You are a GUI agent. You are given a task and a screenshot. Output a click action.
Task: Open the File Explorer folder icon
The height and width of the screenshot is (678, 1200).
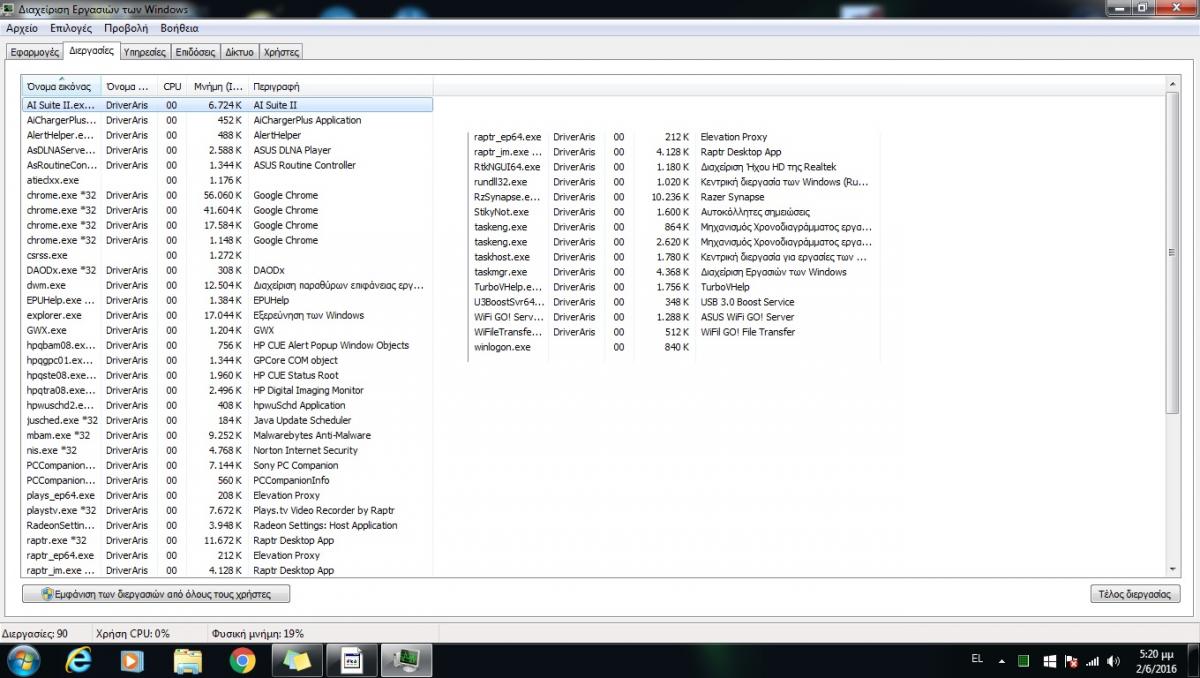(x=188, y=660)
